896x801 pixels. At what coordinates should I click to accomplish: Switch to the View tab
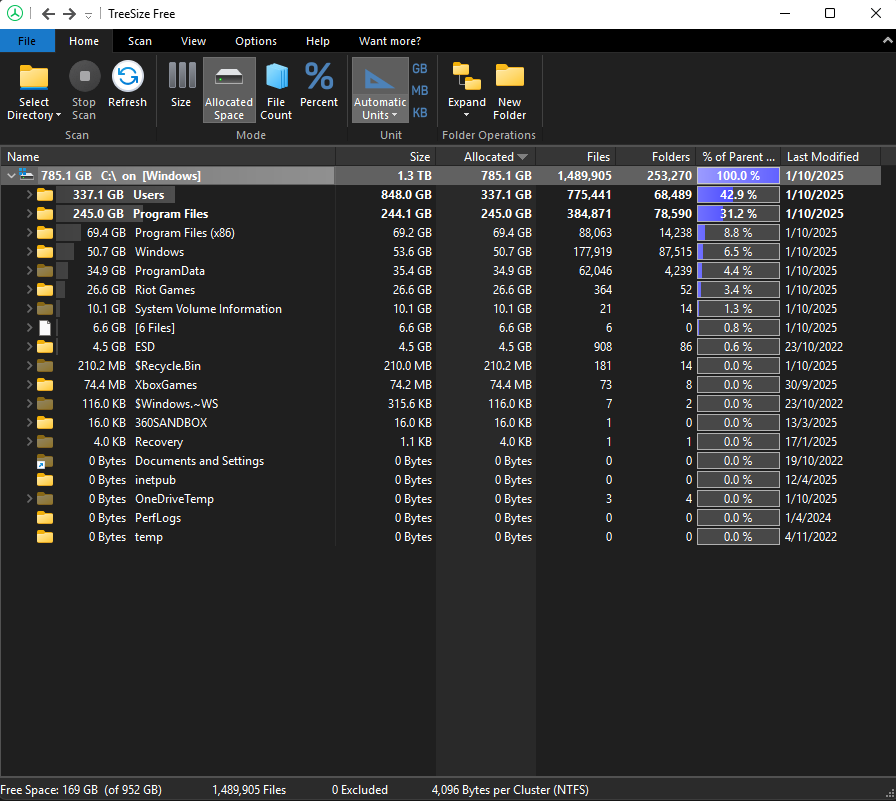point(193,41)
